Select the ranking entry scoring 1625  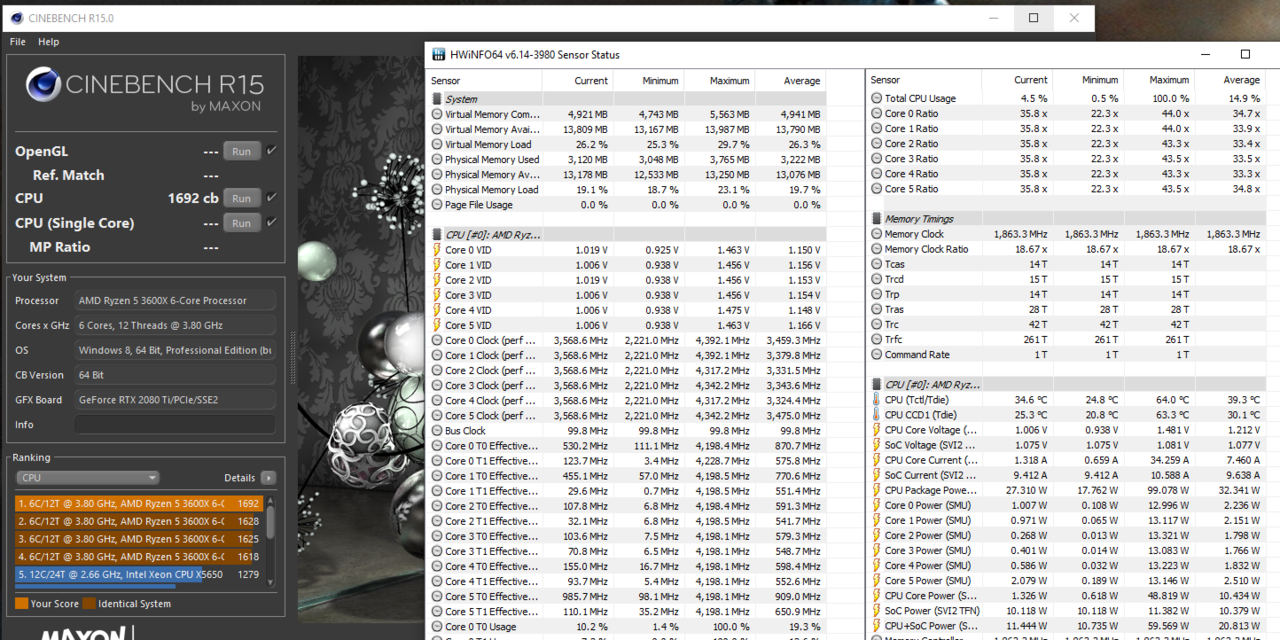coord(139,539)
